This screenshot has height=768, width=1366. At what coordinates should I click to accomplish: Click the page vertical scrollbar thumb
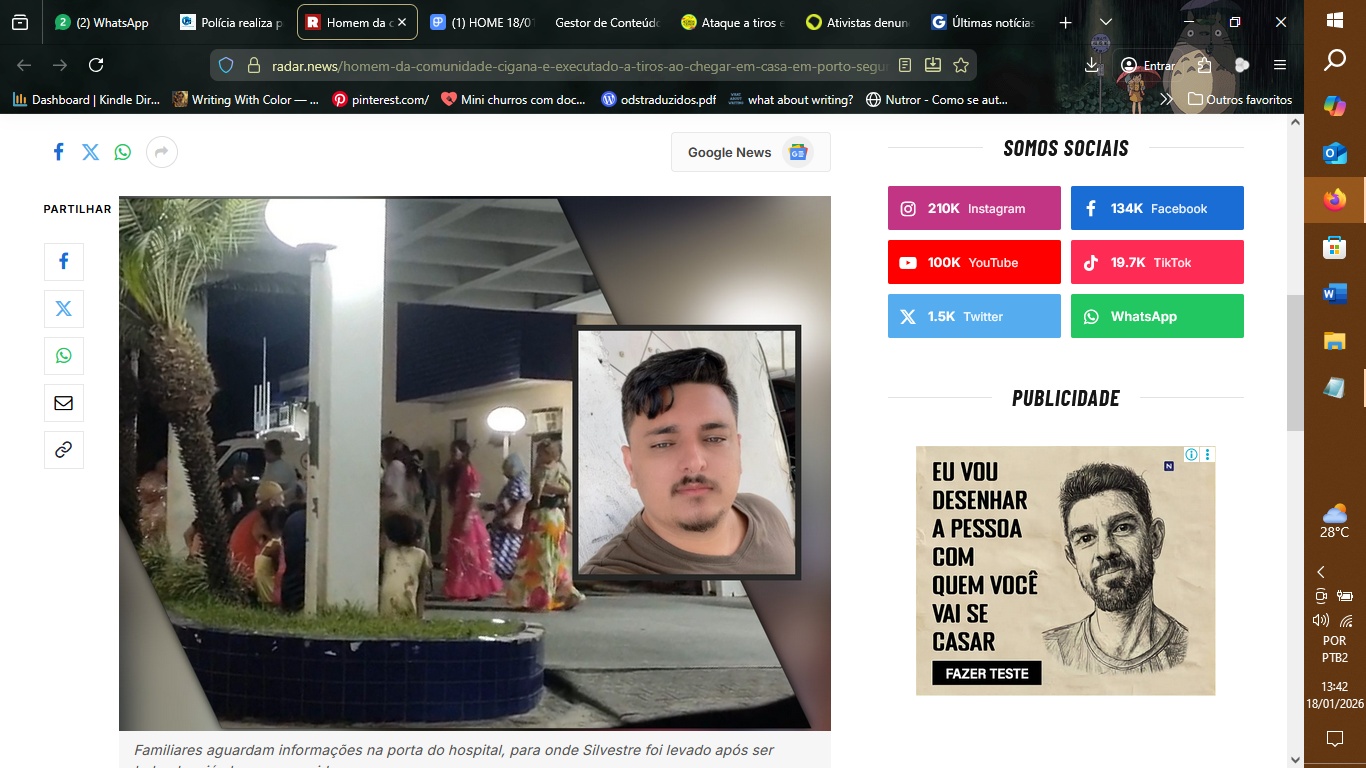click(1295, 362)
